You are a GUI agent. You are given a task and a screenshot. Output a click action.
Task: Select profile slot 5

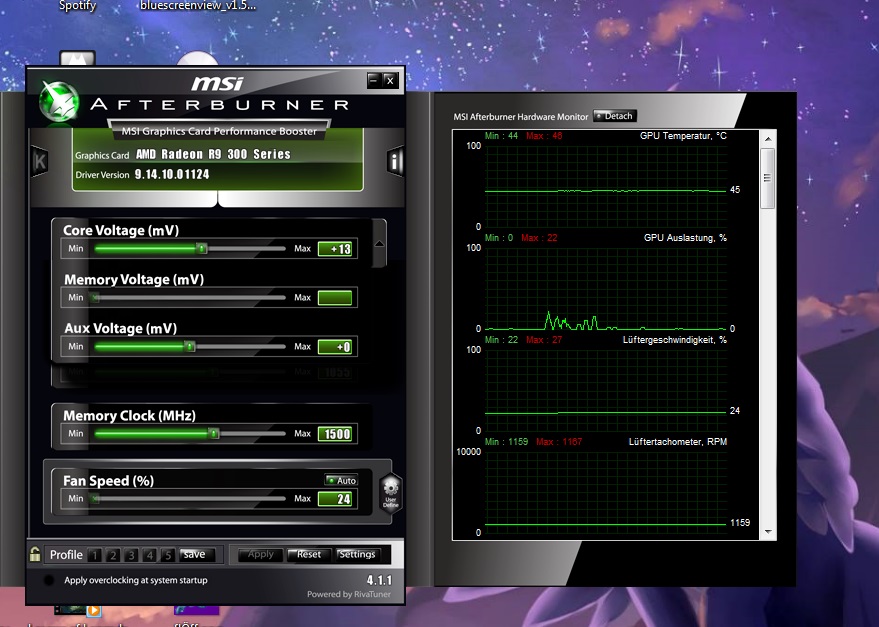tap(167, 555)
